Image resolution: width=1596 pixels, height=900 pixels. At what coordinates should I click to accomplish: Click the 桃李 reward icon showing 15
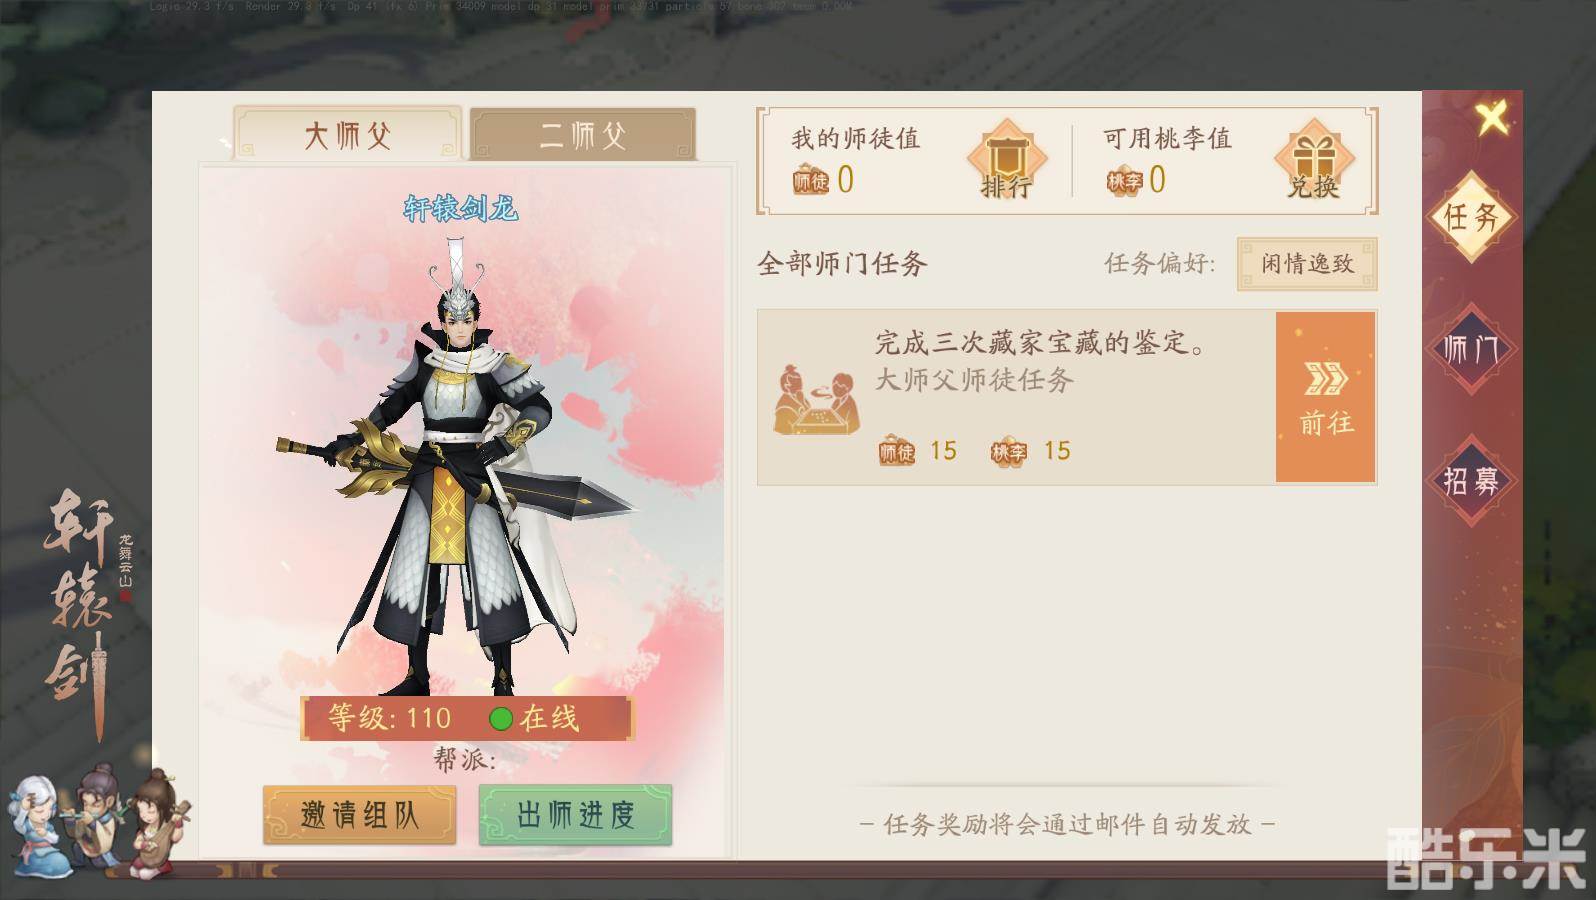click(x=1009, y=452)
